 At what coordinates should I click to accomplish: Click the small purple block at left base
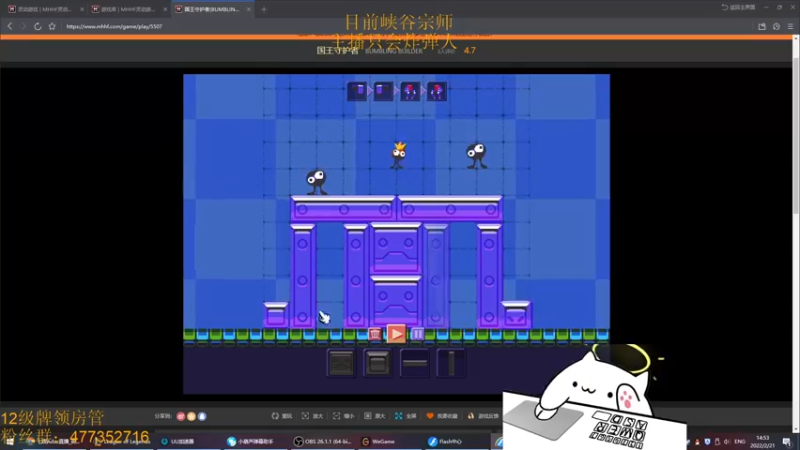pos(276,314)
